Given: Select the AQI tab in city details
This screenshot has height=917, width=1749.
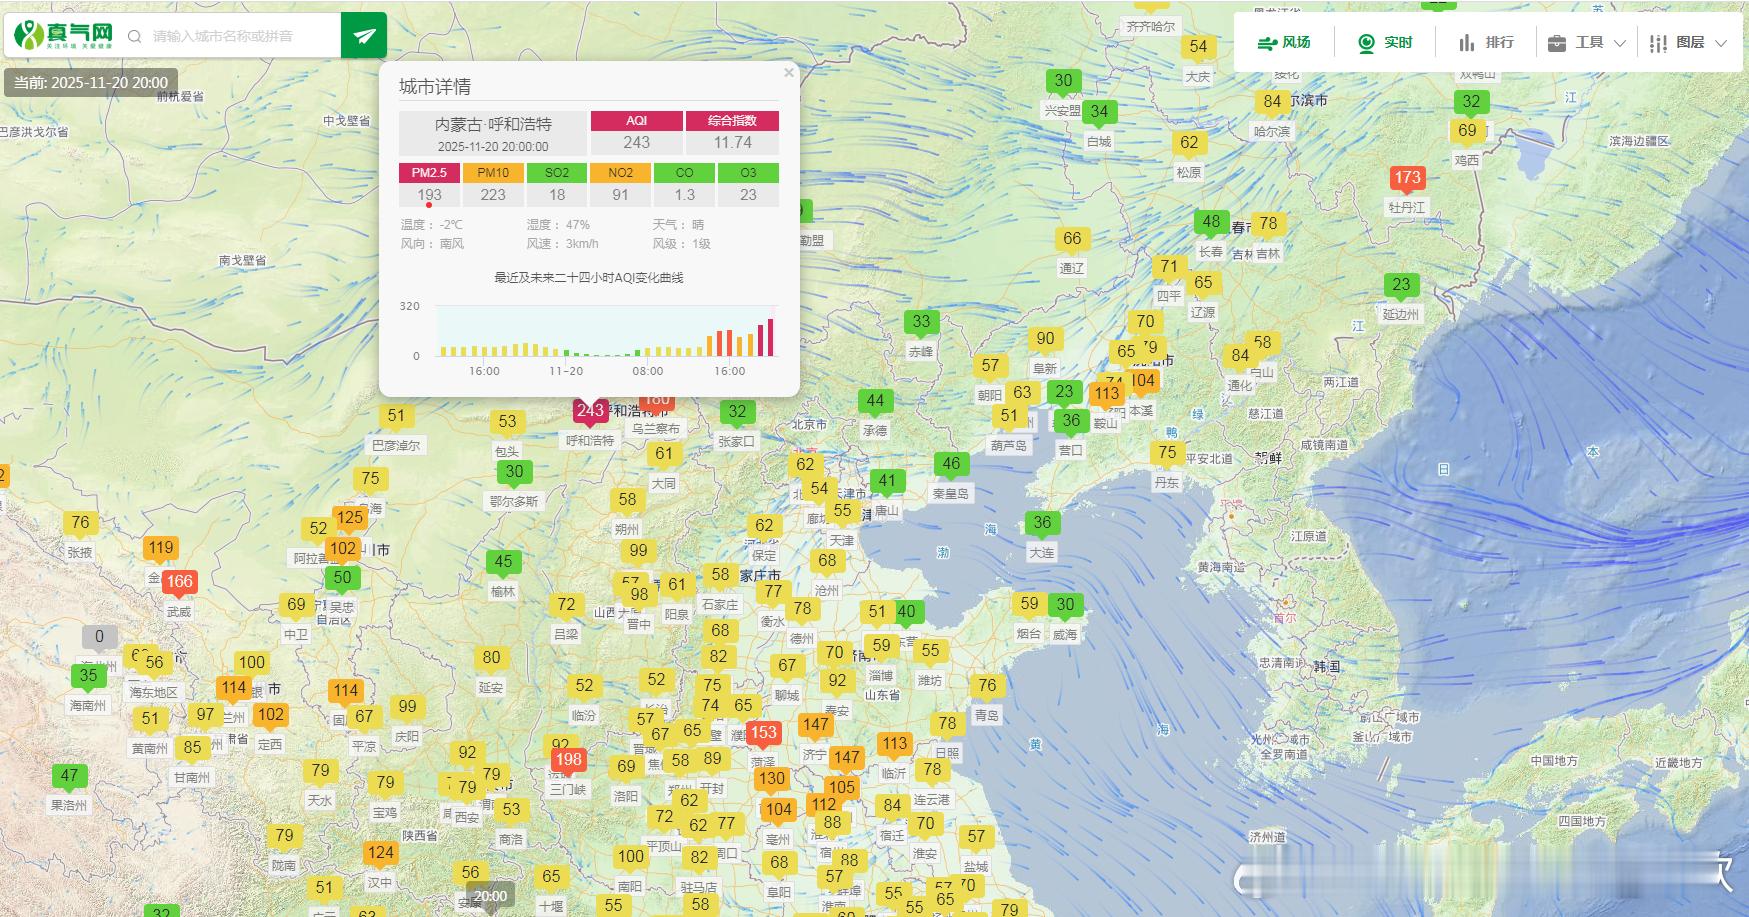Looking at the screenshot, I should [x=637, y=121].
